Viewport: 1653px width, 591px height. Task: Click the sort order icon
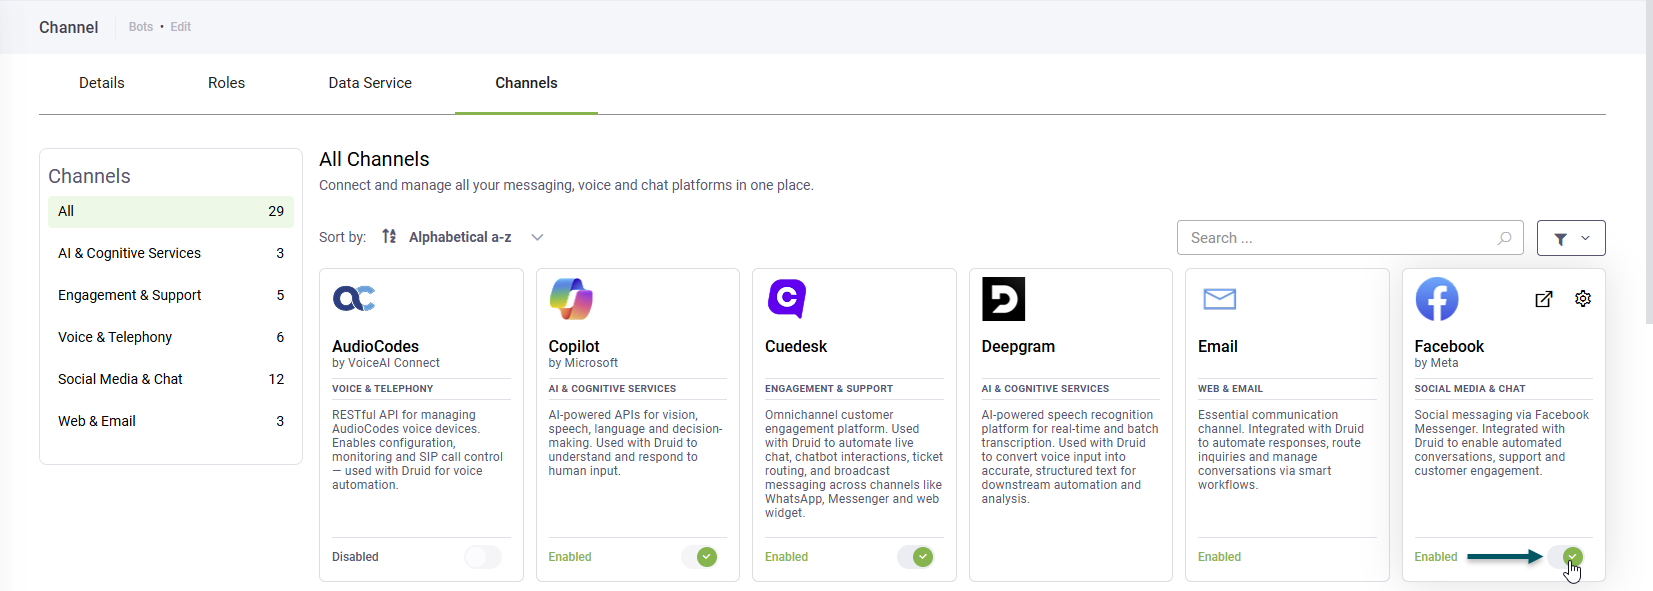click(x=389, y=237)
